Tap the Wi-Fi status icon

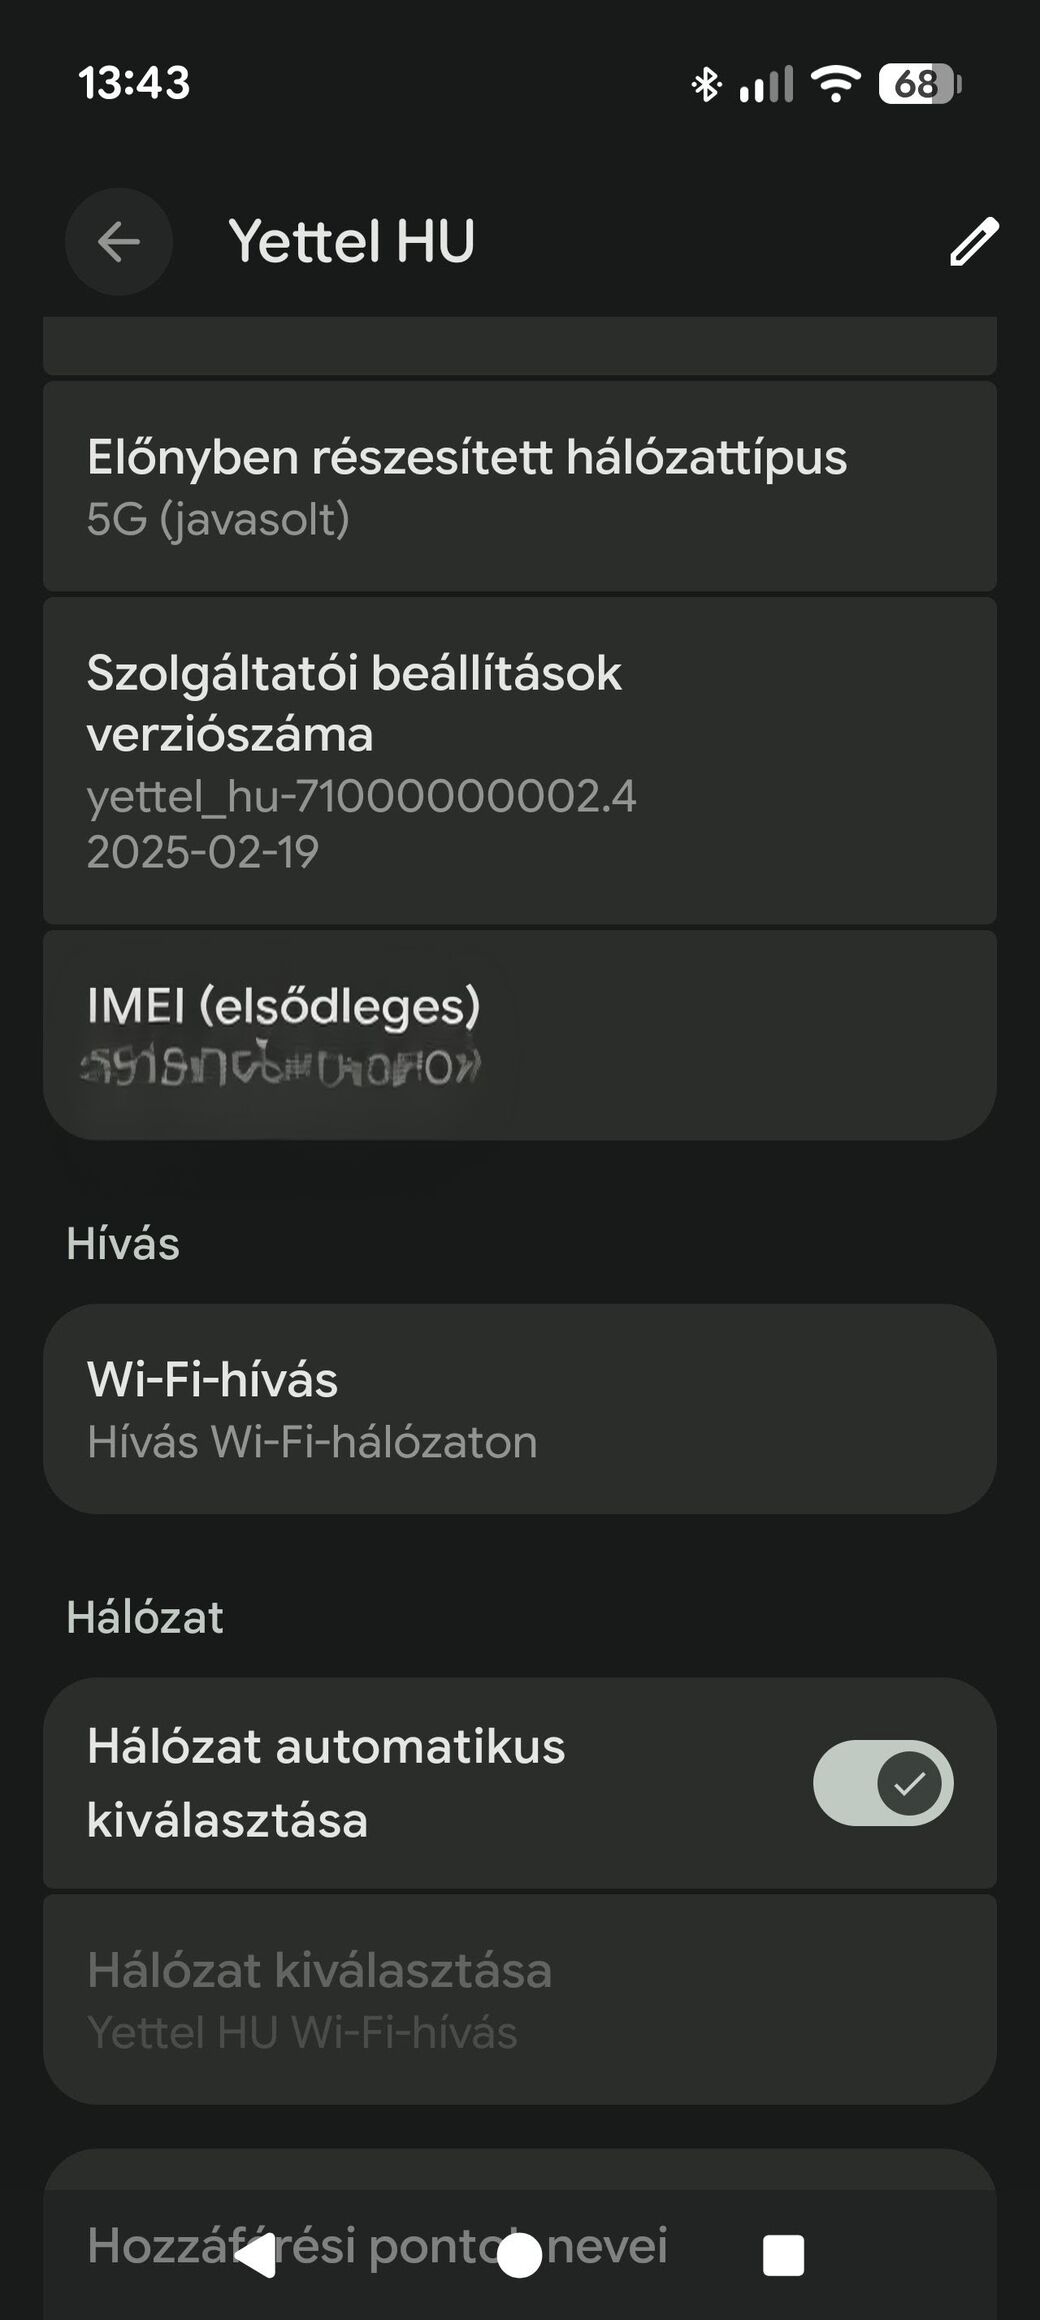click(x=835, y=84)
